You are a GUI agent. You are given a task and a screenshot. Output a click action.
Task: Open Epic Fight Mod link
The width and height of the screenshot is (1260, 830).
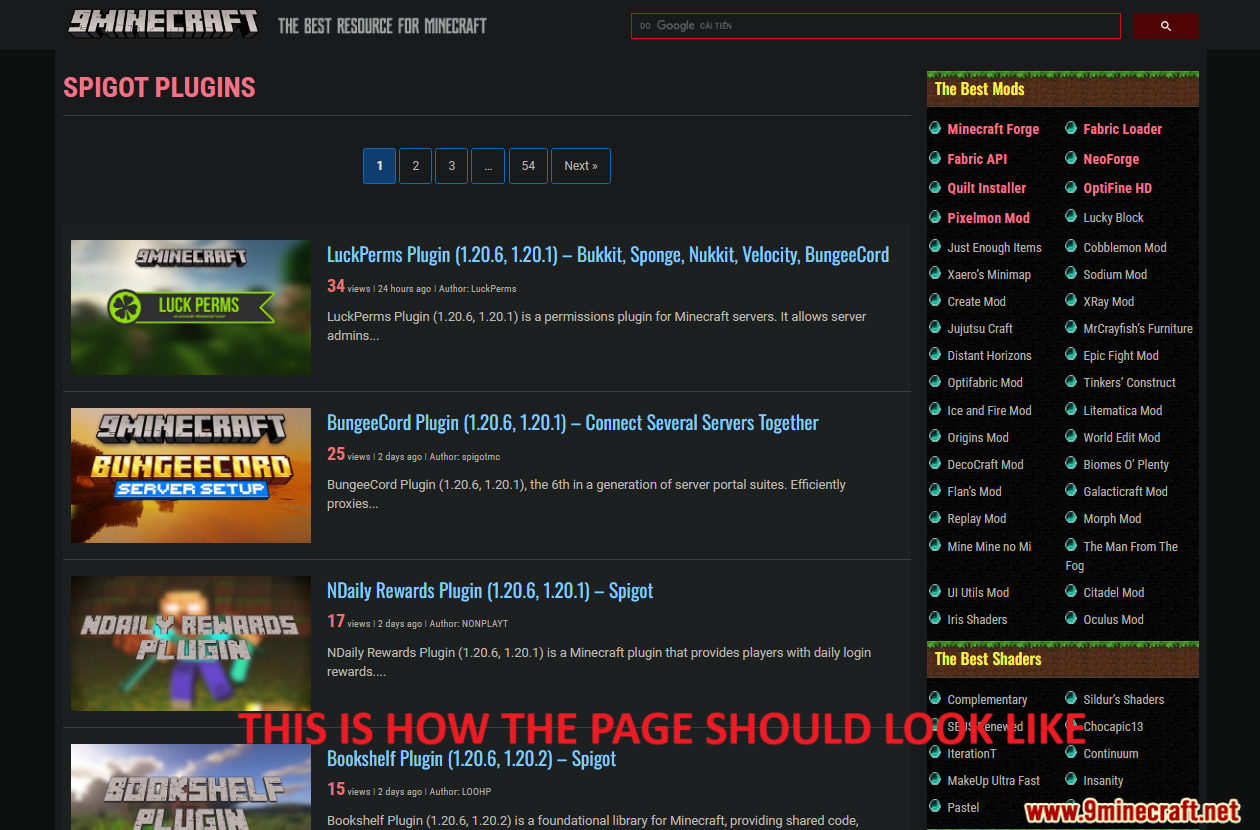[1121, 356]
